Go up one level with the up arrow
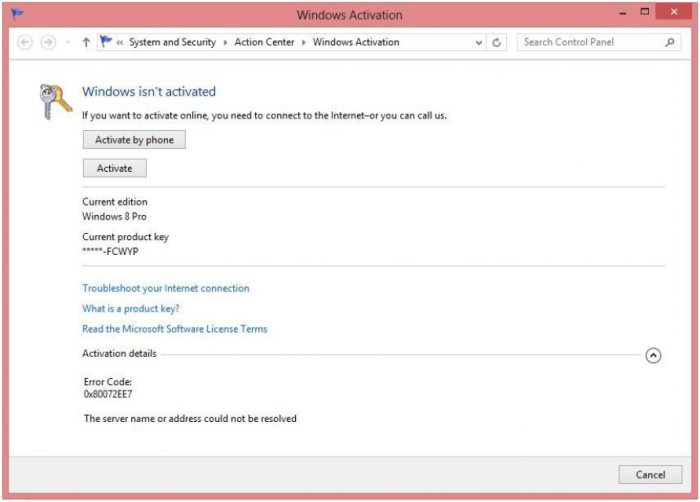Screen dimensions: 700x502 [86, 42]
